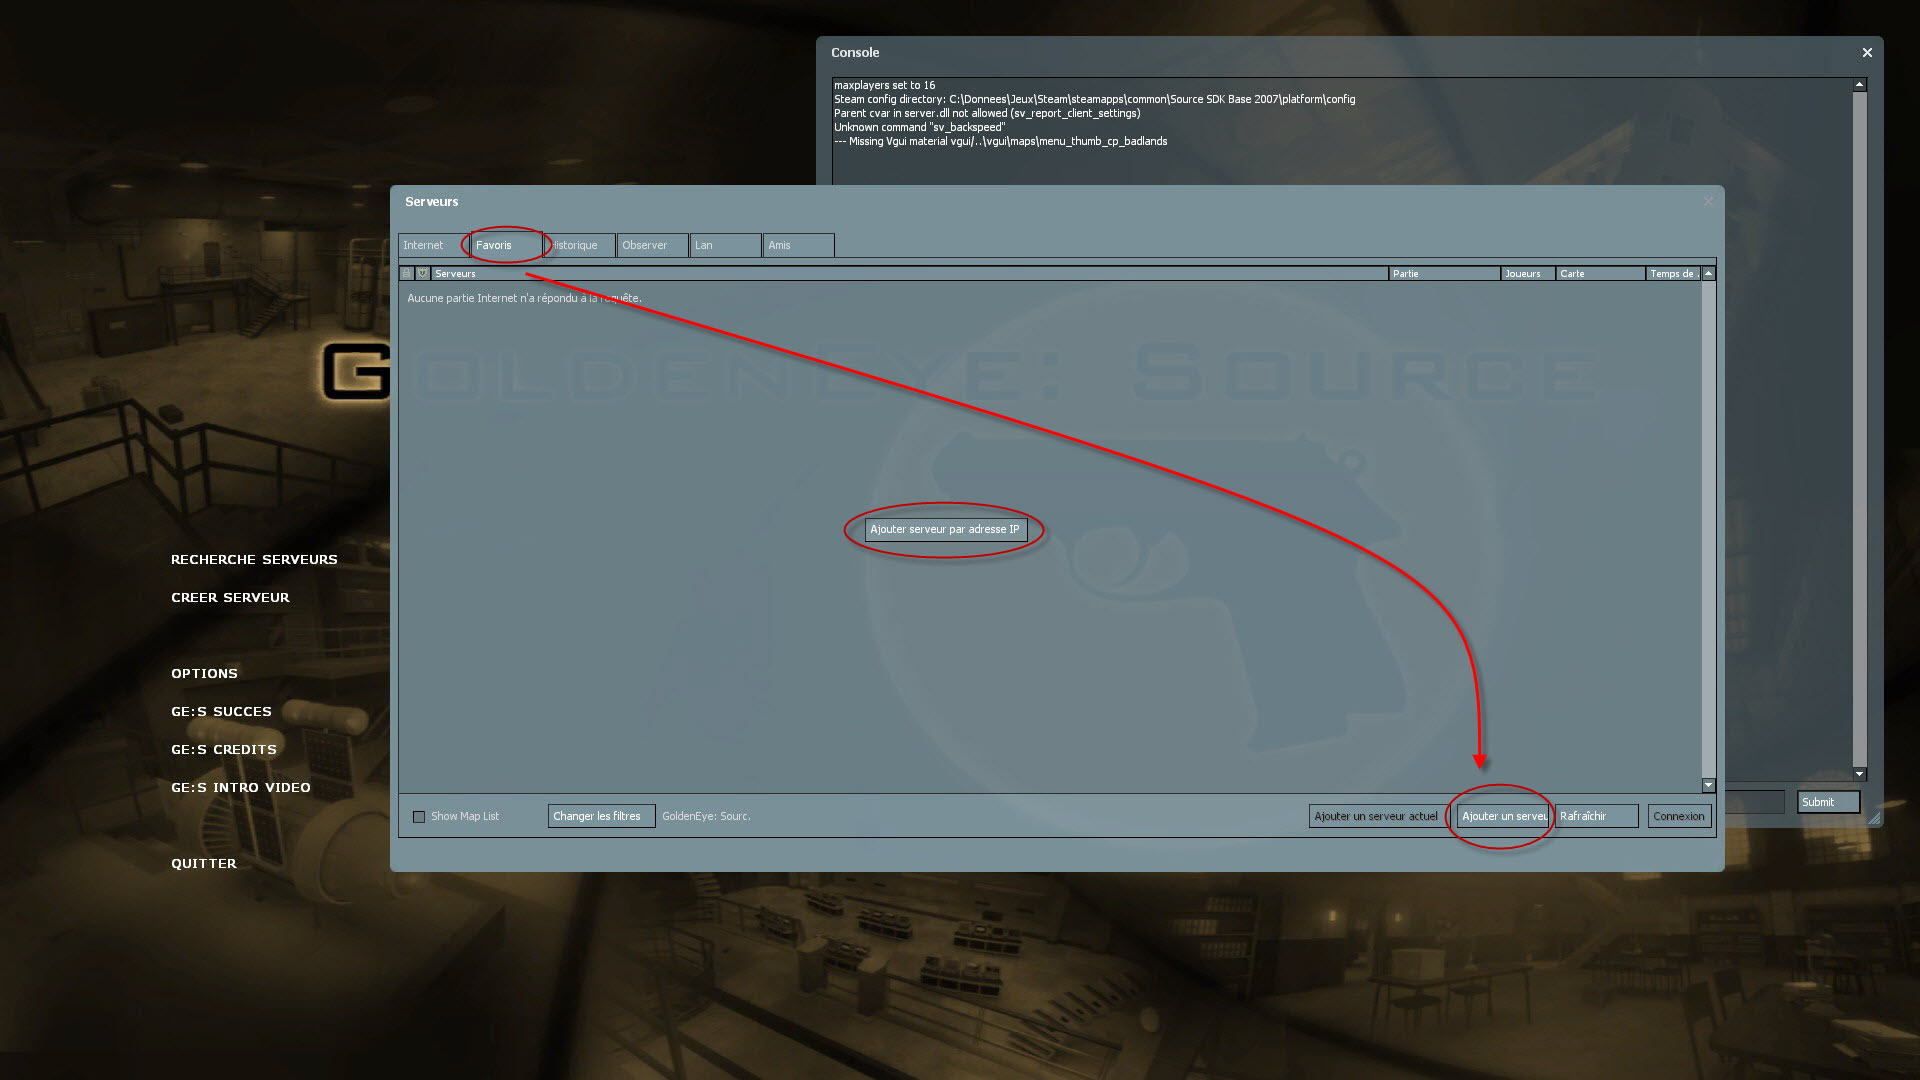Click server list scroll up arrow
The height and width of the screenshot is (1080, 1920).
click(x=1708, y=273)
